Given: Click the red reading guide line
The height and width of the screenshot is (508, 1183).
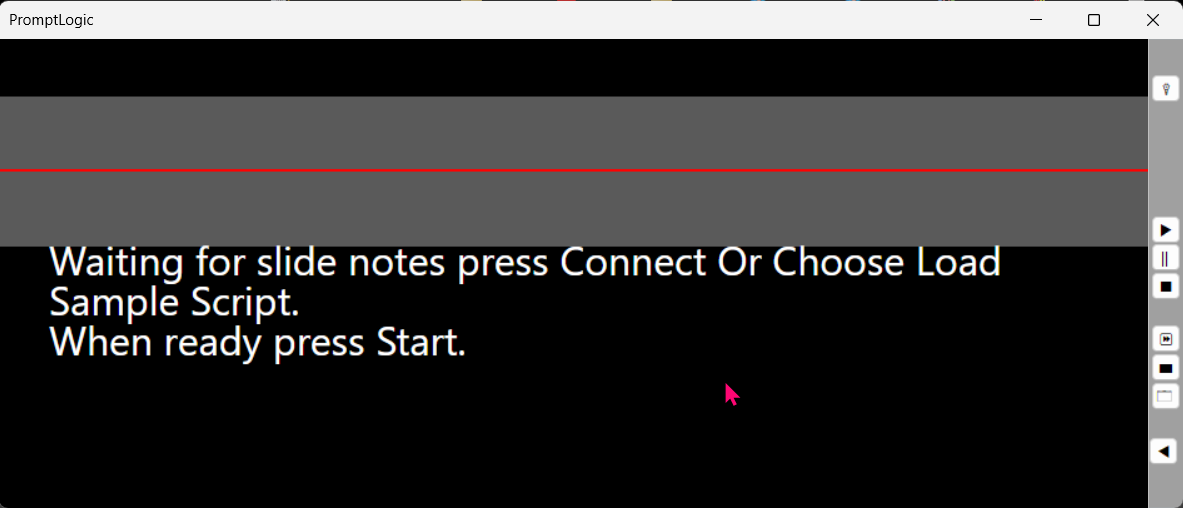Looking at the screenshot, I should coord(573,171).
